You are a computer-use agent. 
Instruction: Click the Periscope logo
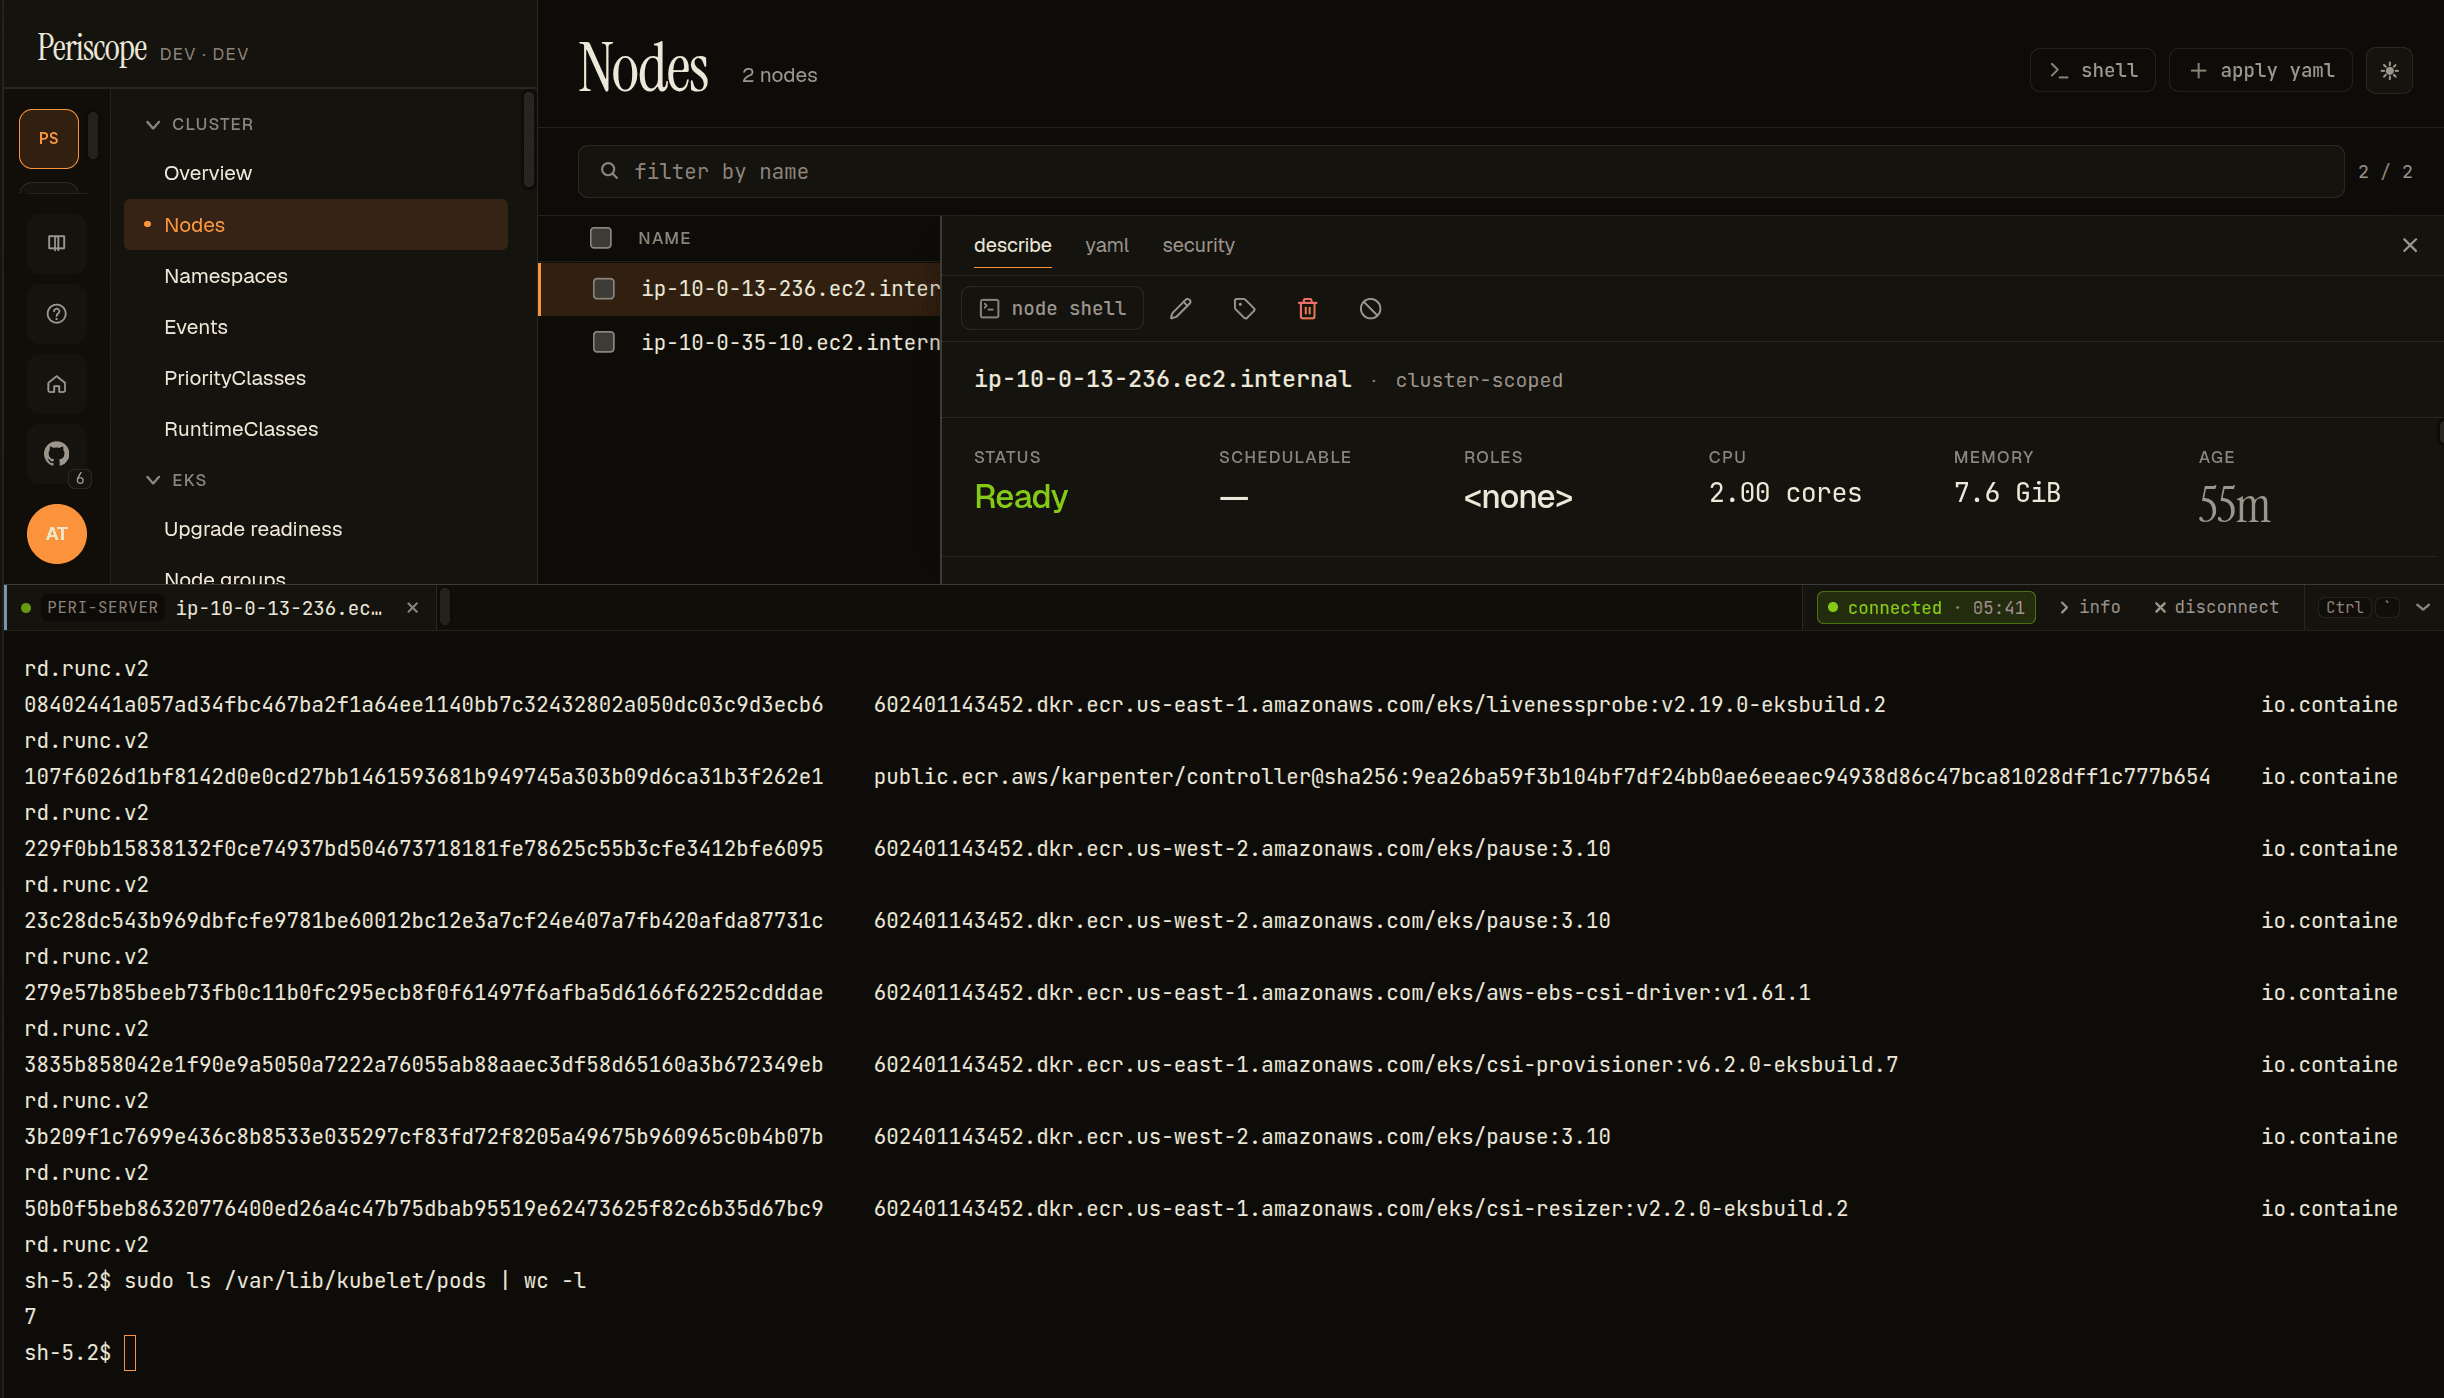(92, 48)
